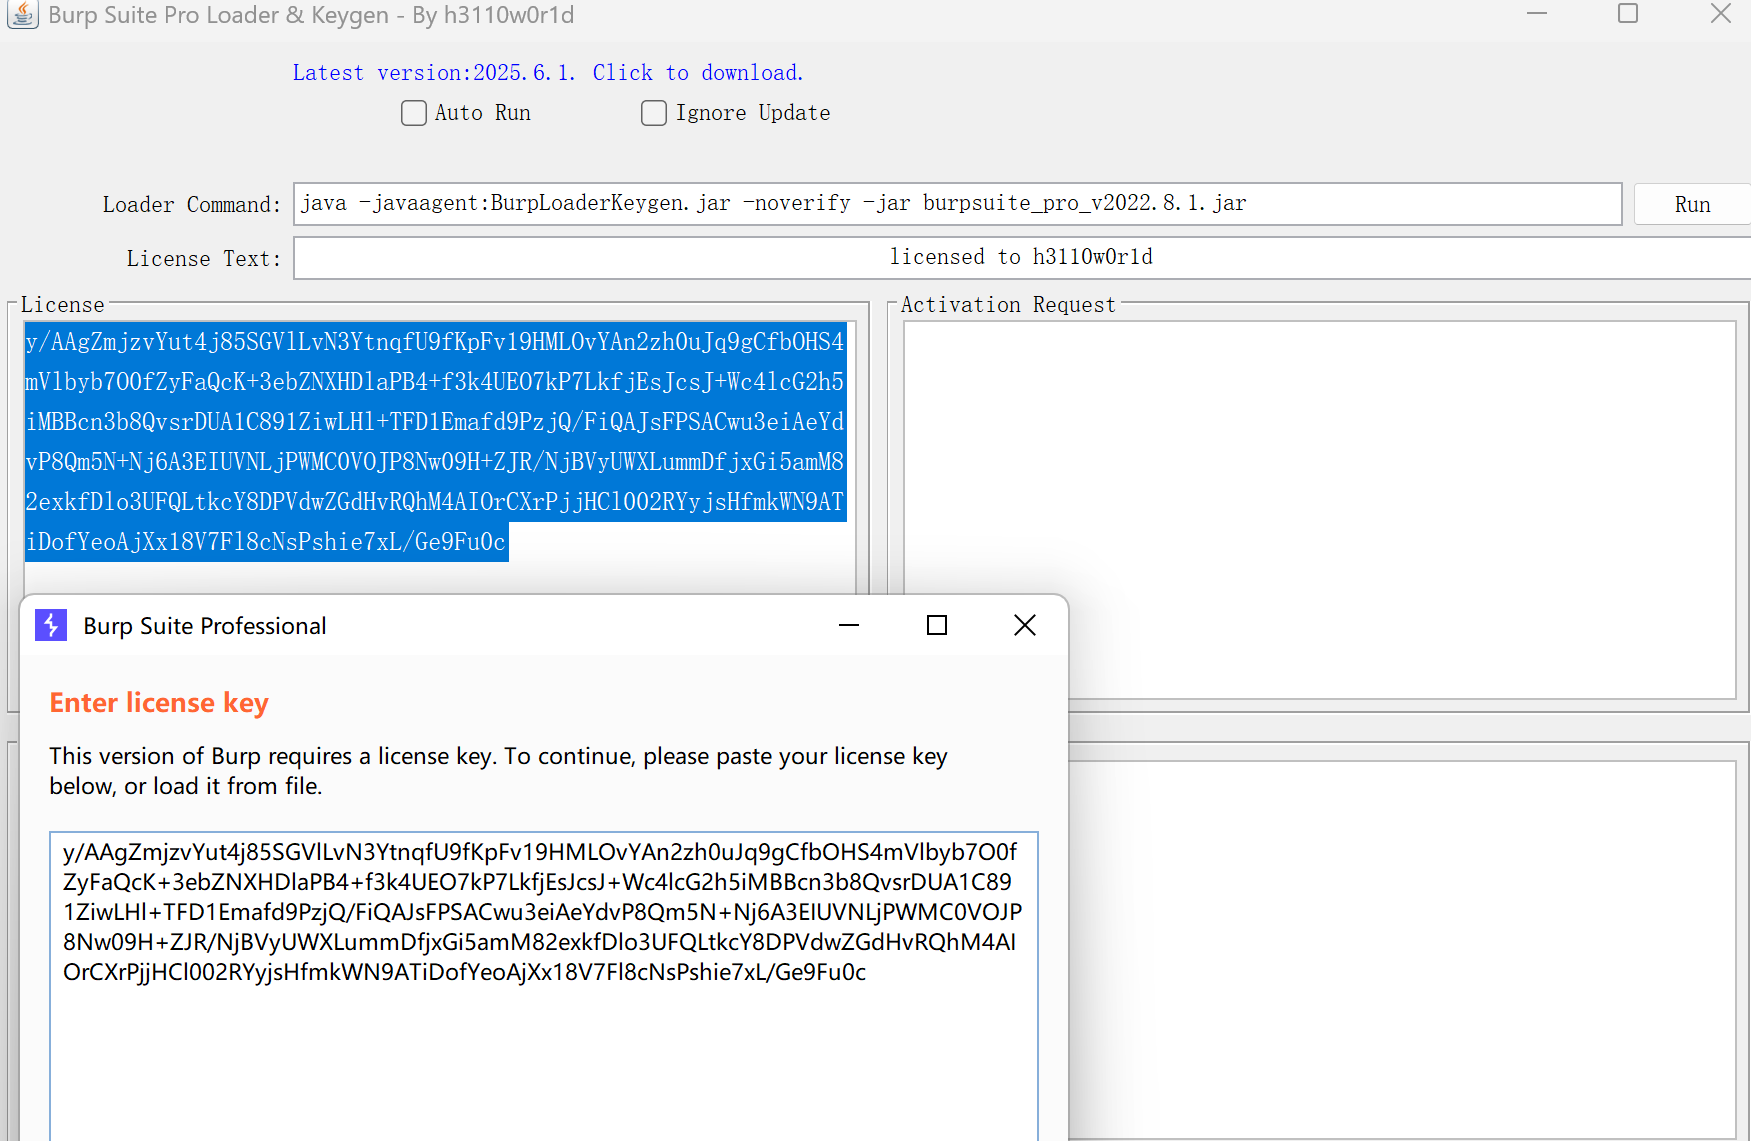Click the Burp Suite Professional dialog title bar
1751x1141 pixels.
pyautogui.click(x=500, y=625)
